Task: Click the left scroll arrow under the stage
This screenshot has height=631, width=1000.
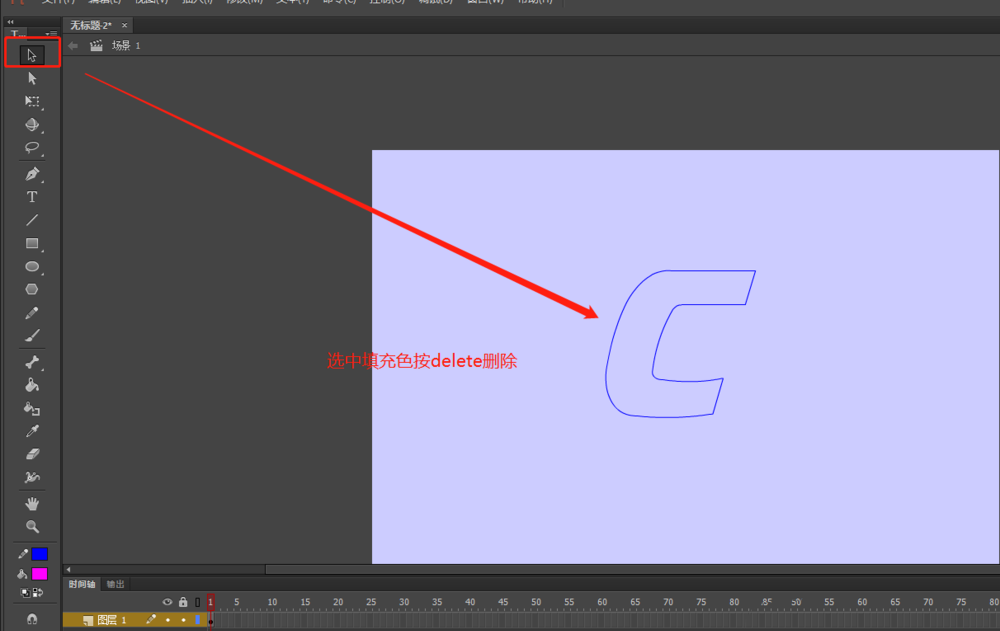Action: 68,569
